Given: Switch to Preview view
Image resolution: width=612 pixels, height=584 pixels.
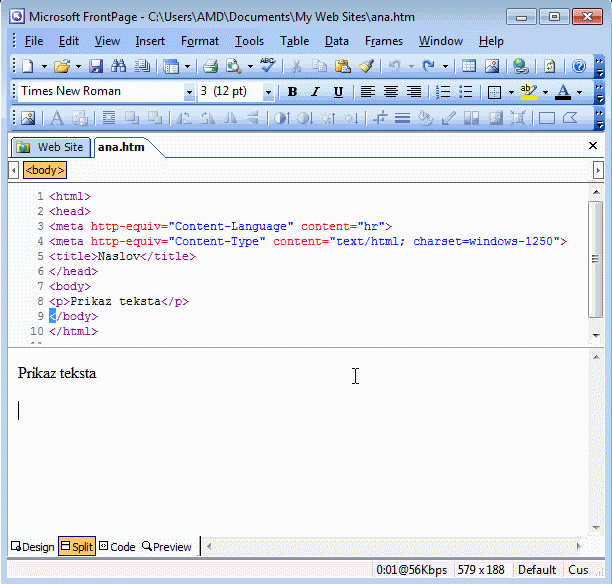Looking at the screenshot, I should point(166,547).
